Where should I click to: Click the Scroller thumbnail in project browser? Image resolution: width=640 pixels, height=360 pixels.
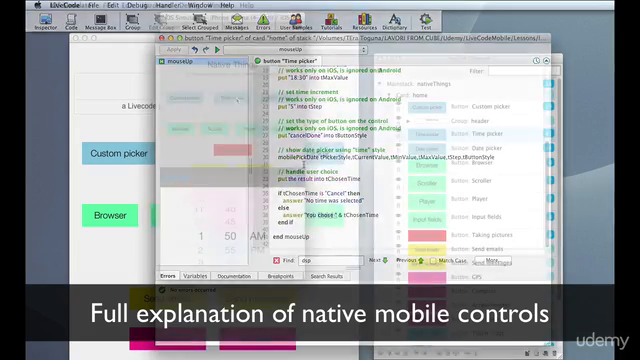(427, 183)
